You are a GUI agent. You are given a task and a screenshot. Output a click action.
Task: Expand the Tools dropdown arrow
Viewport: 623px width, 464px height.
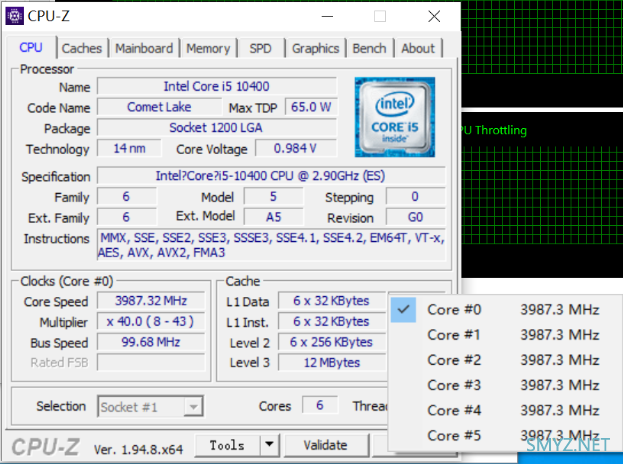pyautogui.click(x=270, y=445)
